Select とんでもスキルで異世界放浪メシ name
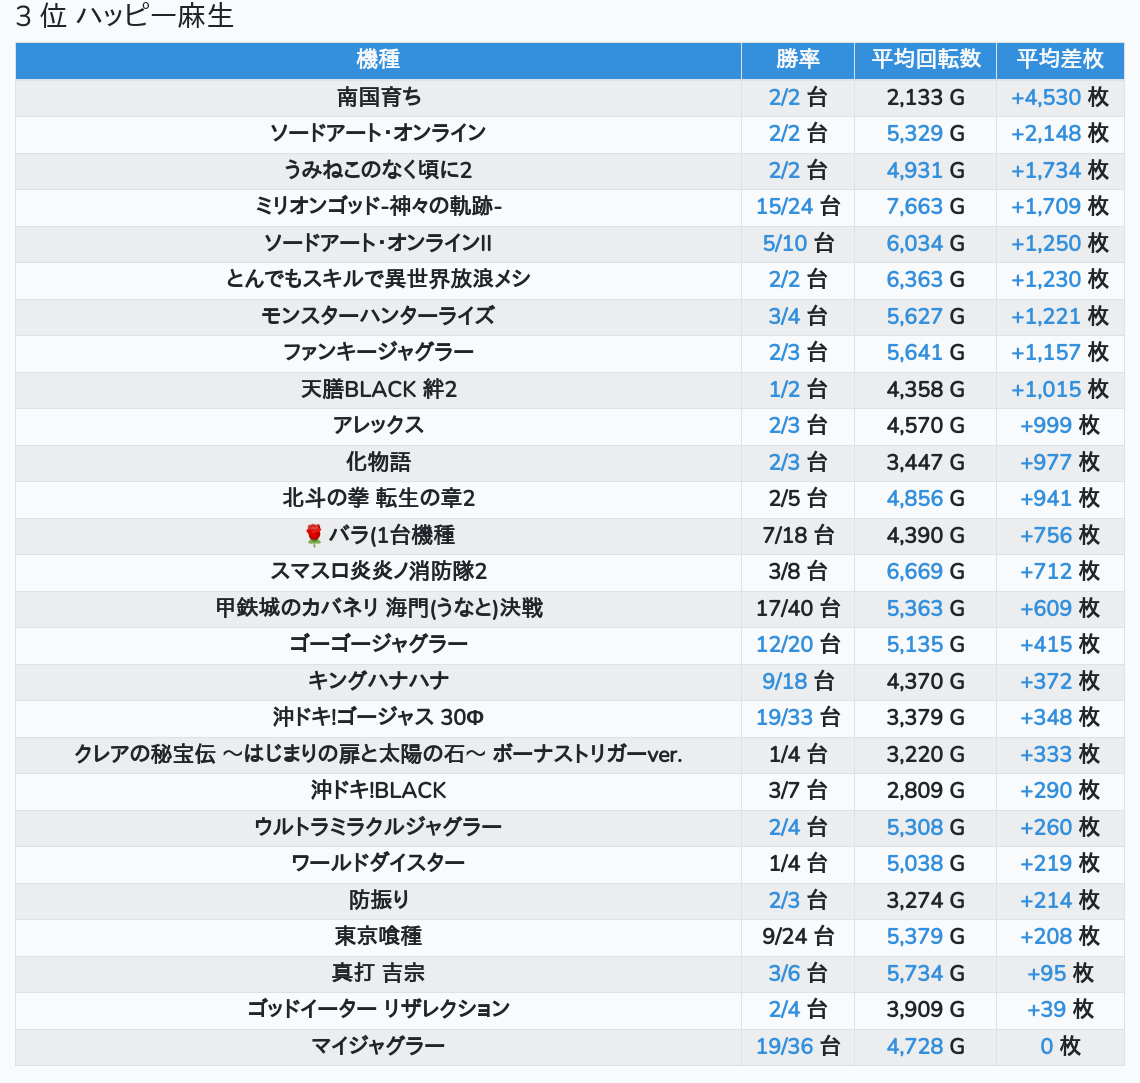 [378, 280]
